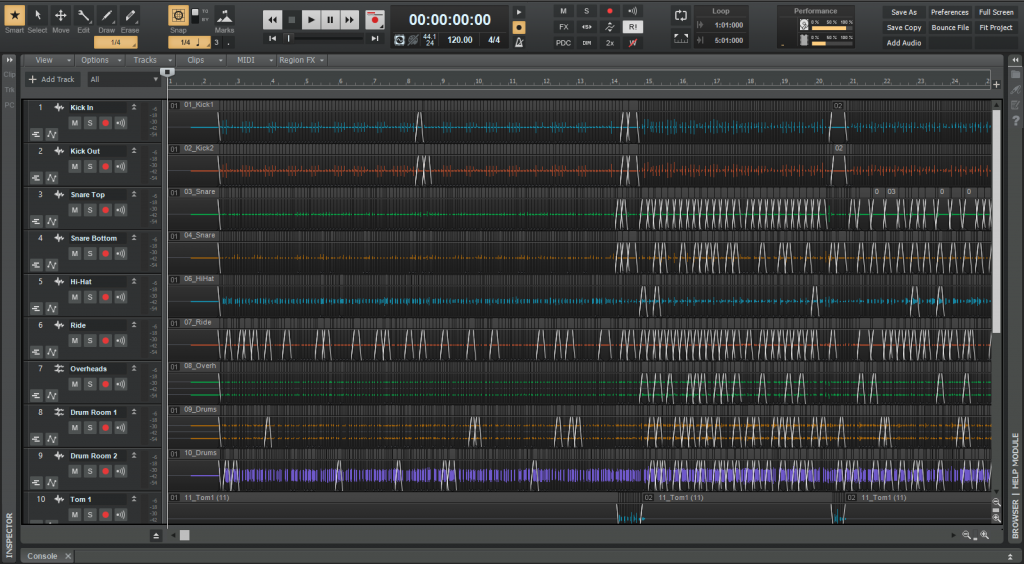Click the Rewind transport button
Image resolution: width=1024 pixels, height=564 pixels.
[x=272, y=20]
